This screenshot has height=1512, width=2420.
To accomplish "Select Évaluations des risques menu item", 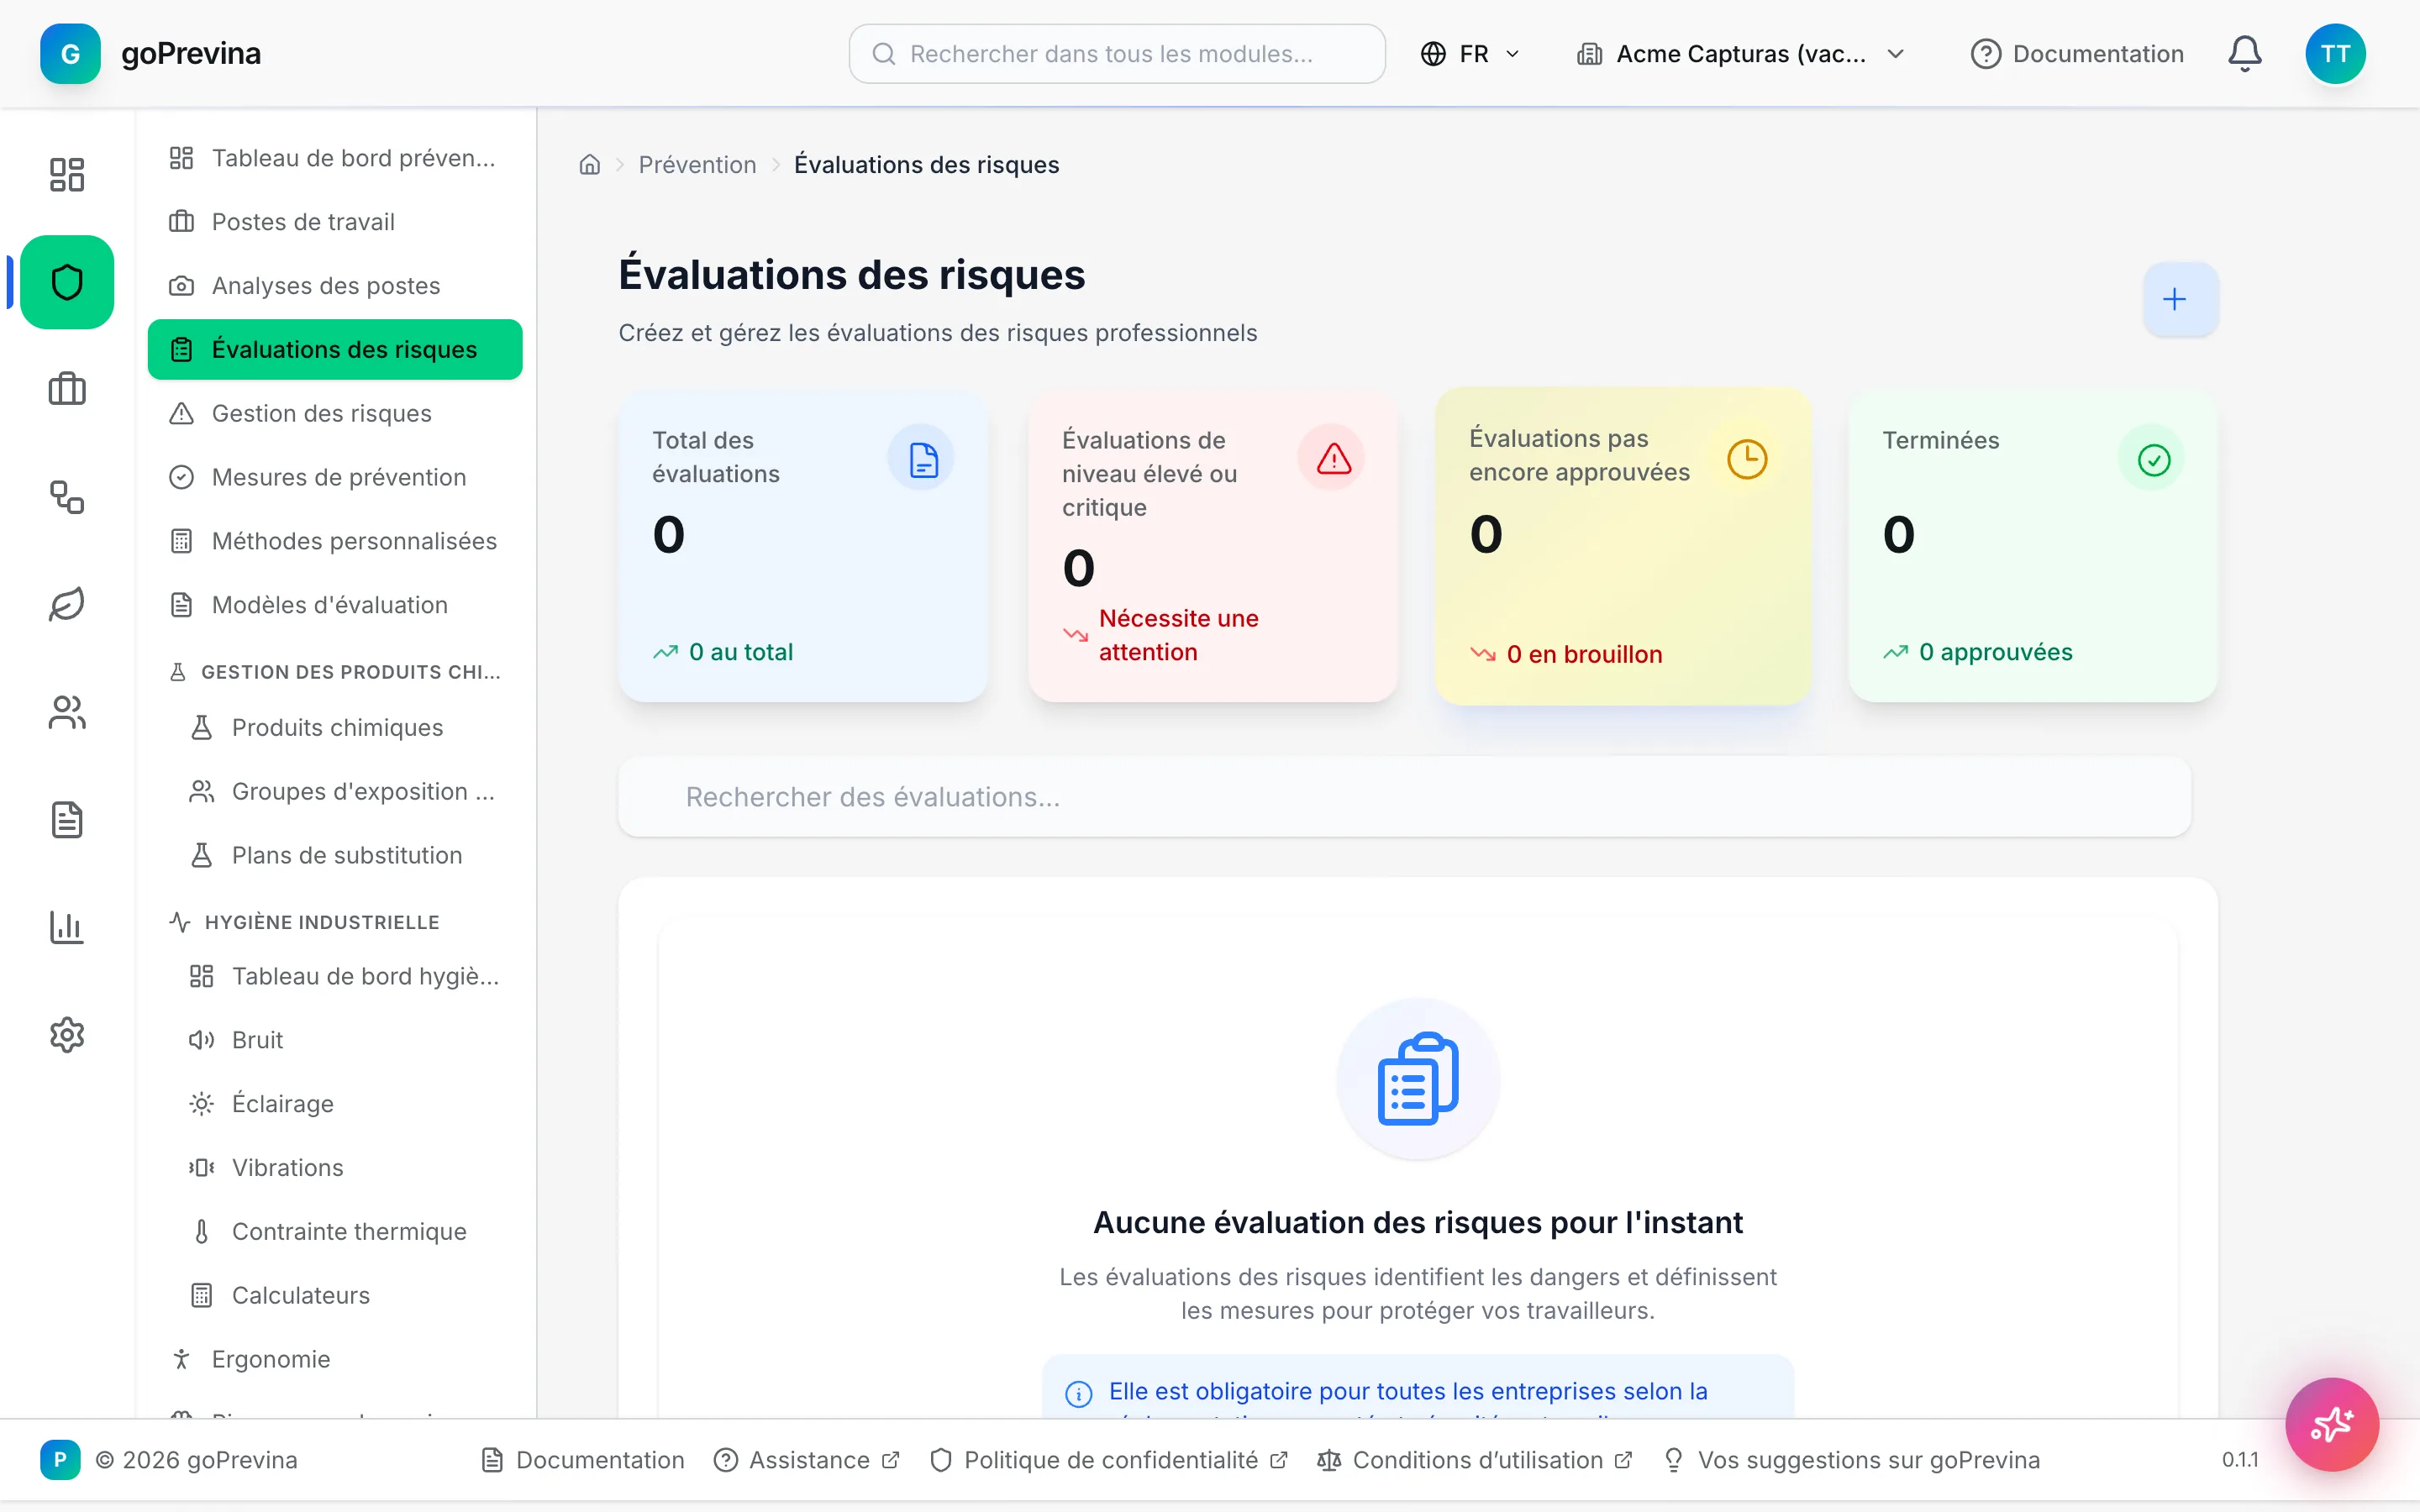I will click(x=335, y=349).
